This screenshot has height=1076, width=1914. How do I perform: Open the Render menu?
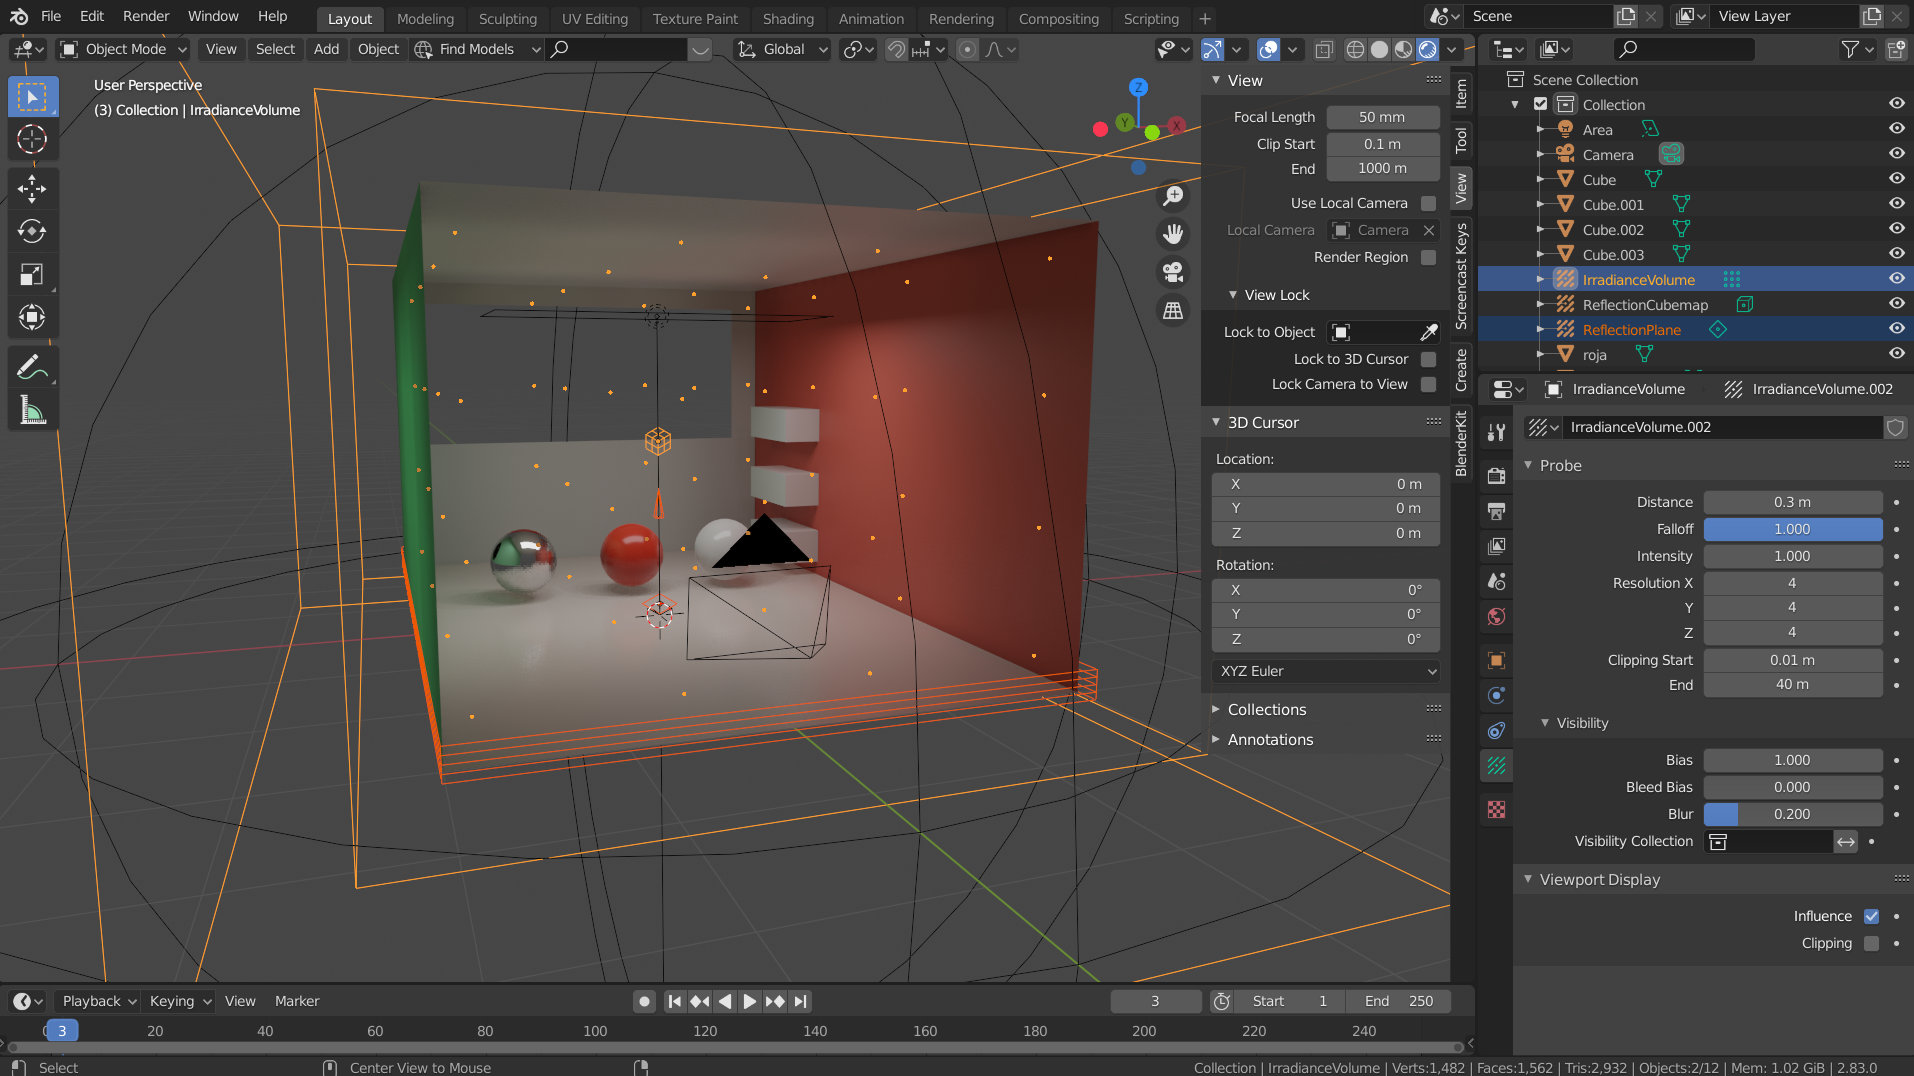click(x=145, y=16)
